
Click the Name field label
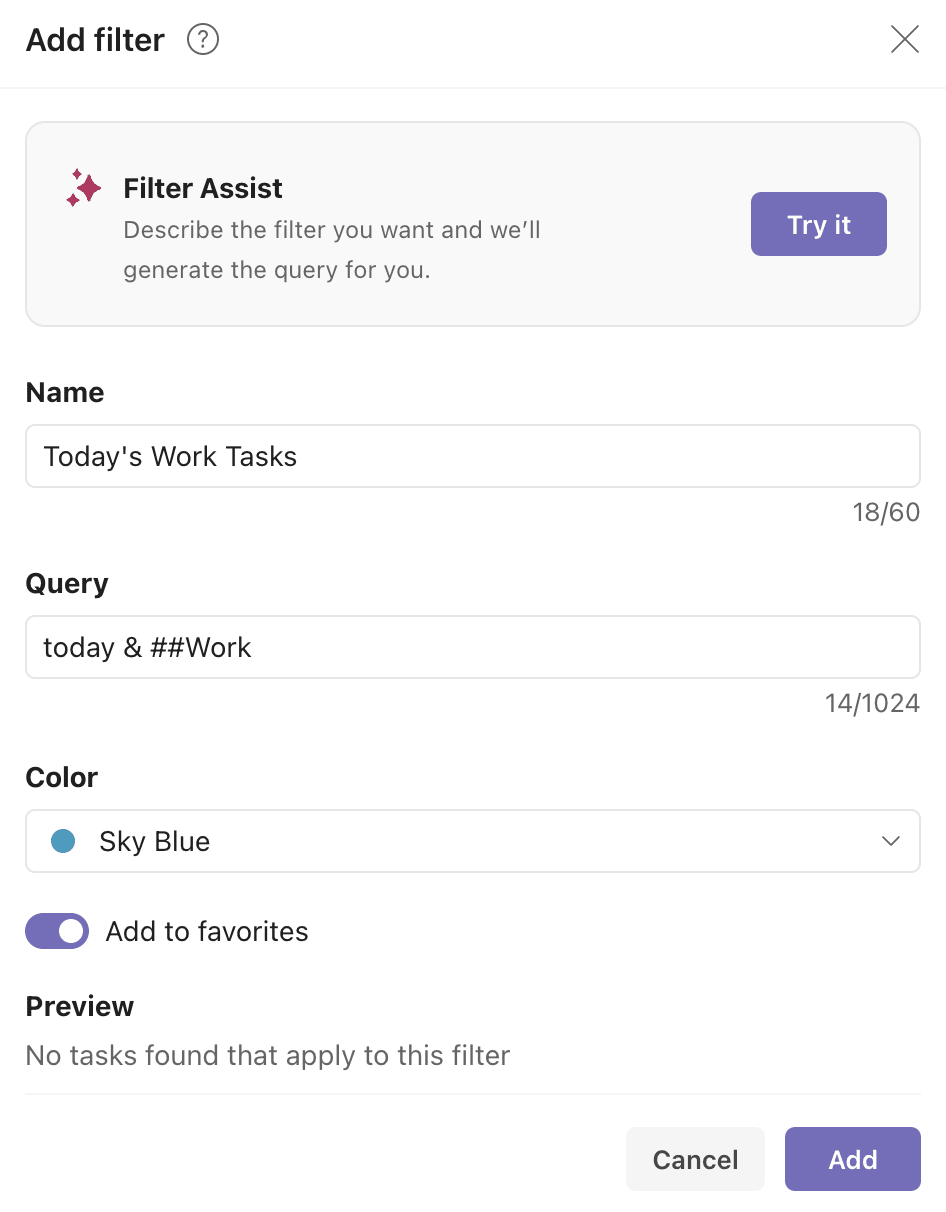pyautogui.click(x=65, y=393)
